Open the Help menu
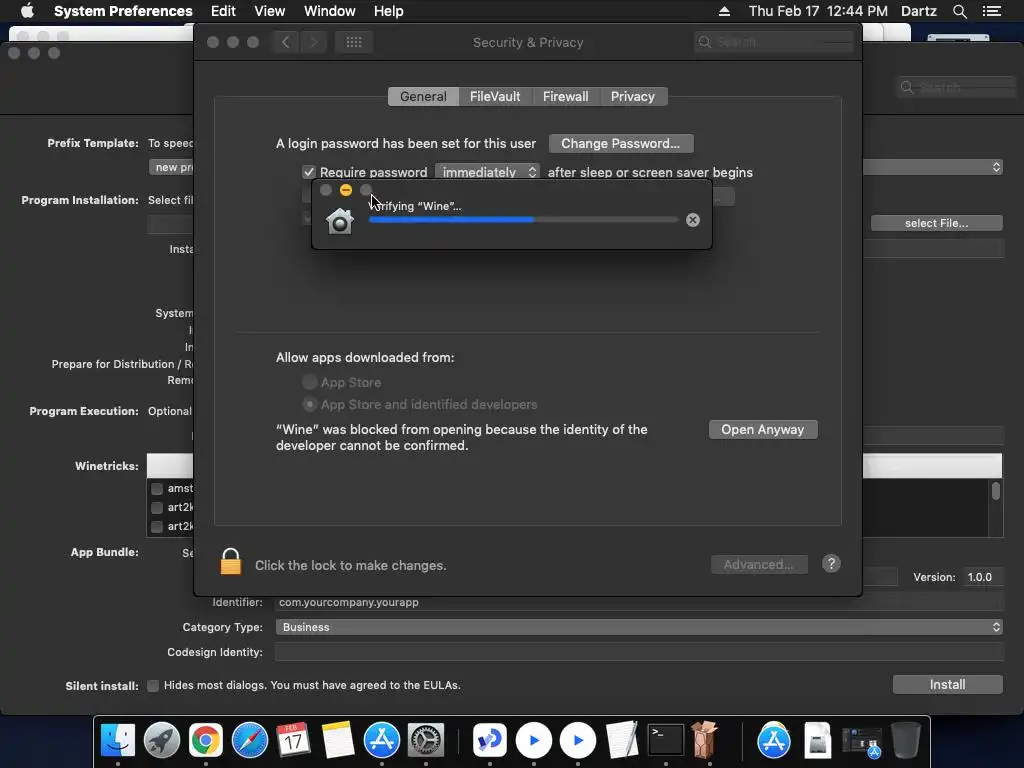Image resolution: width=1024 pixels, height=768 pixels. point(389,11)
